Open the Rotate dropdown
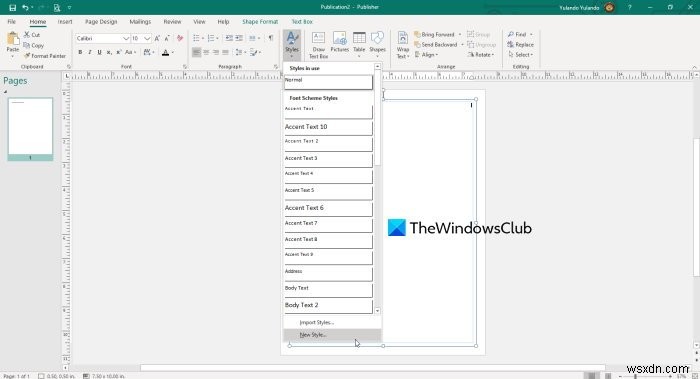 pyautogui.click(x=481, y=55)
